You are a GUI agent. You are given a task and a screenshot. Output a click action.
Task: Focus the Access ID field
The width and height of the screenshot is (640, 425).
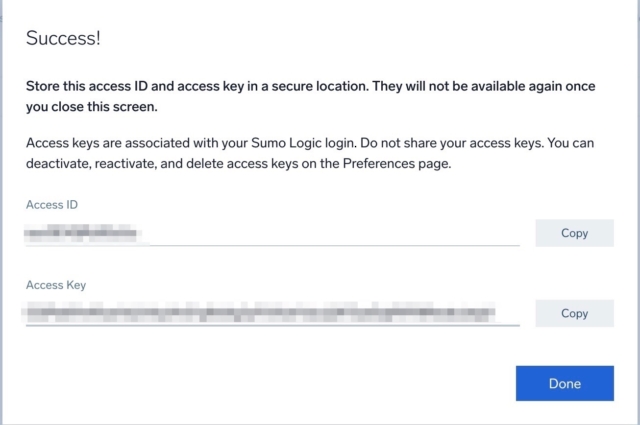[273, 233]
